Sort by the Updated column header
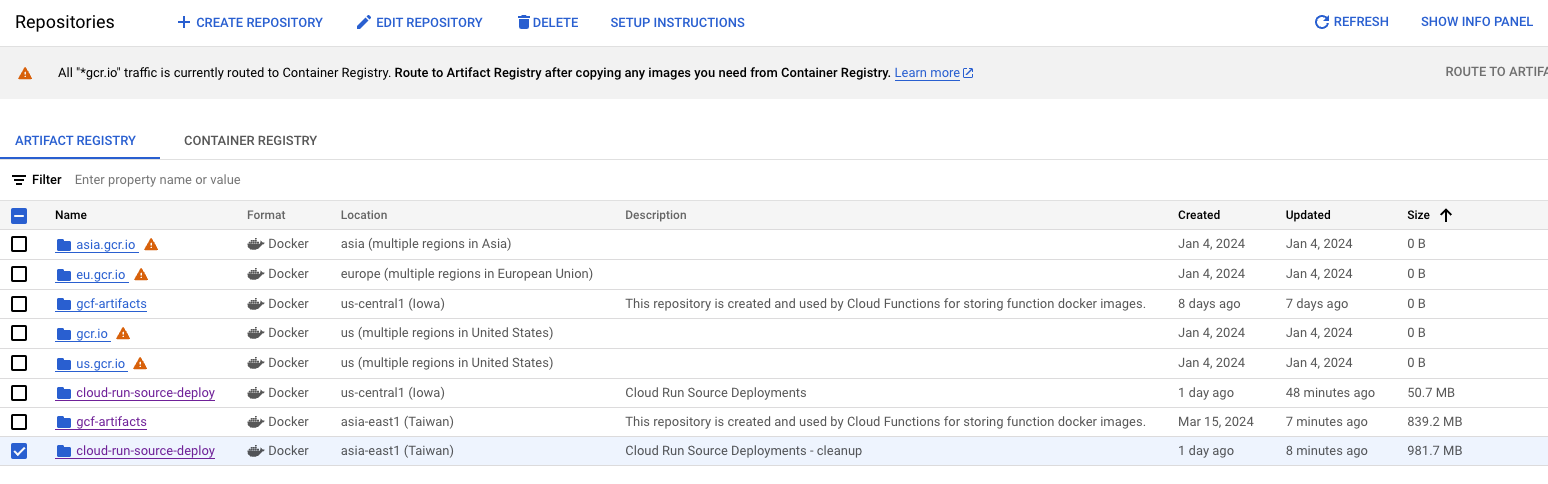The width and height of the screenshot is (1548, 484). [1308, 215]
